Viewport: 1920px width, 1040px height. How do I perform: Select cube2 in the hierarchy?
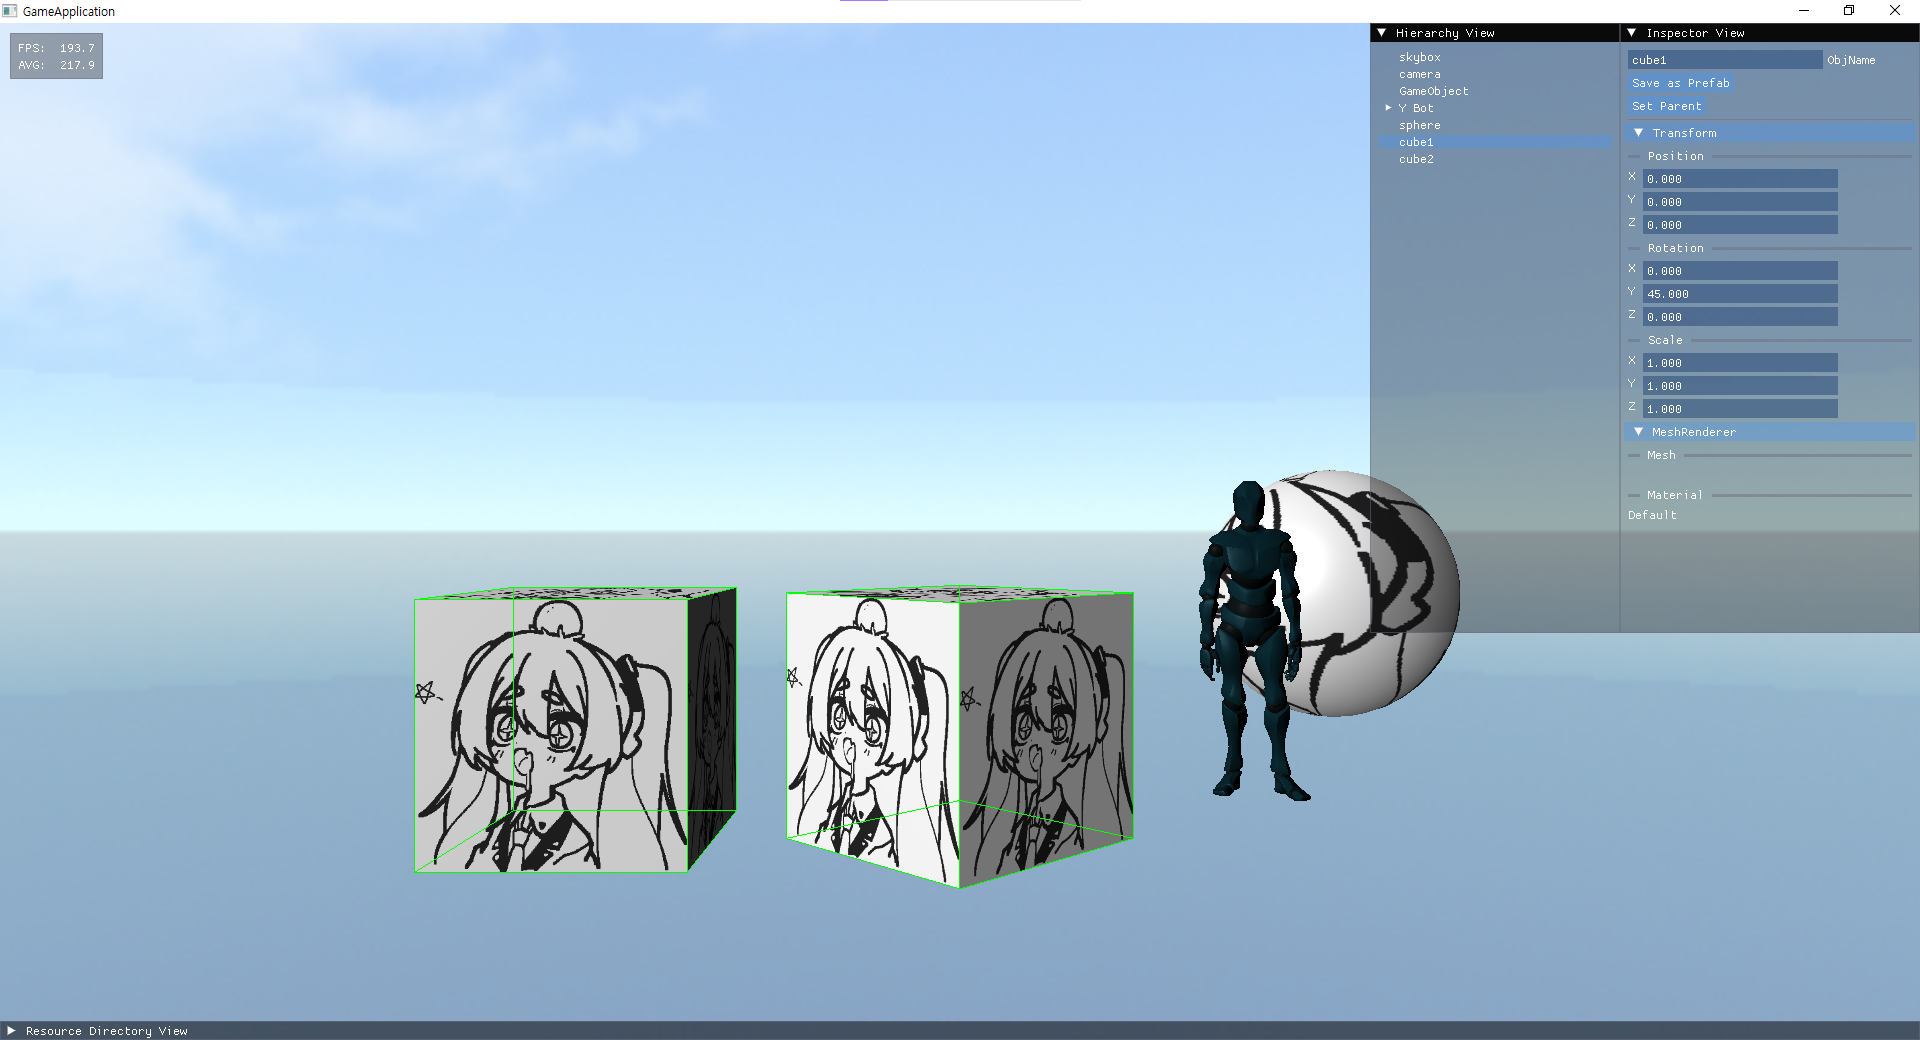pyautogui.click(x=1416, y=159)
